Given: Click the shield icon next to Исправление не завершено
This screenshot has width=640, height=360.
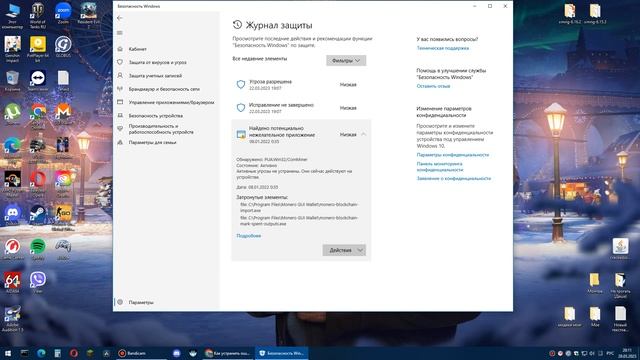Looking at the screenshot, I should point(241,108).
